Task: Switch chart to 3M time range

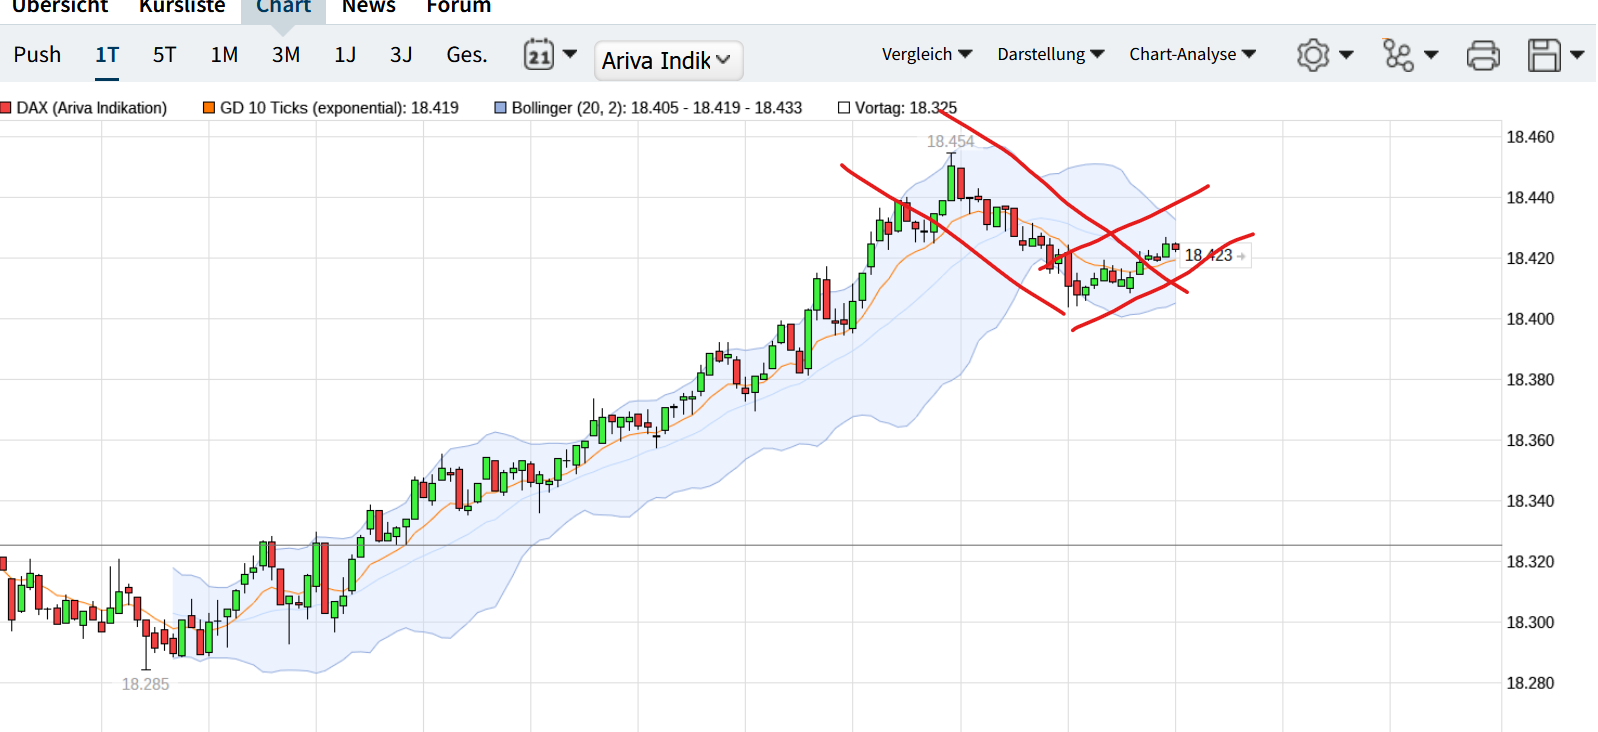Action: 286,55
